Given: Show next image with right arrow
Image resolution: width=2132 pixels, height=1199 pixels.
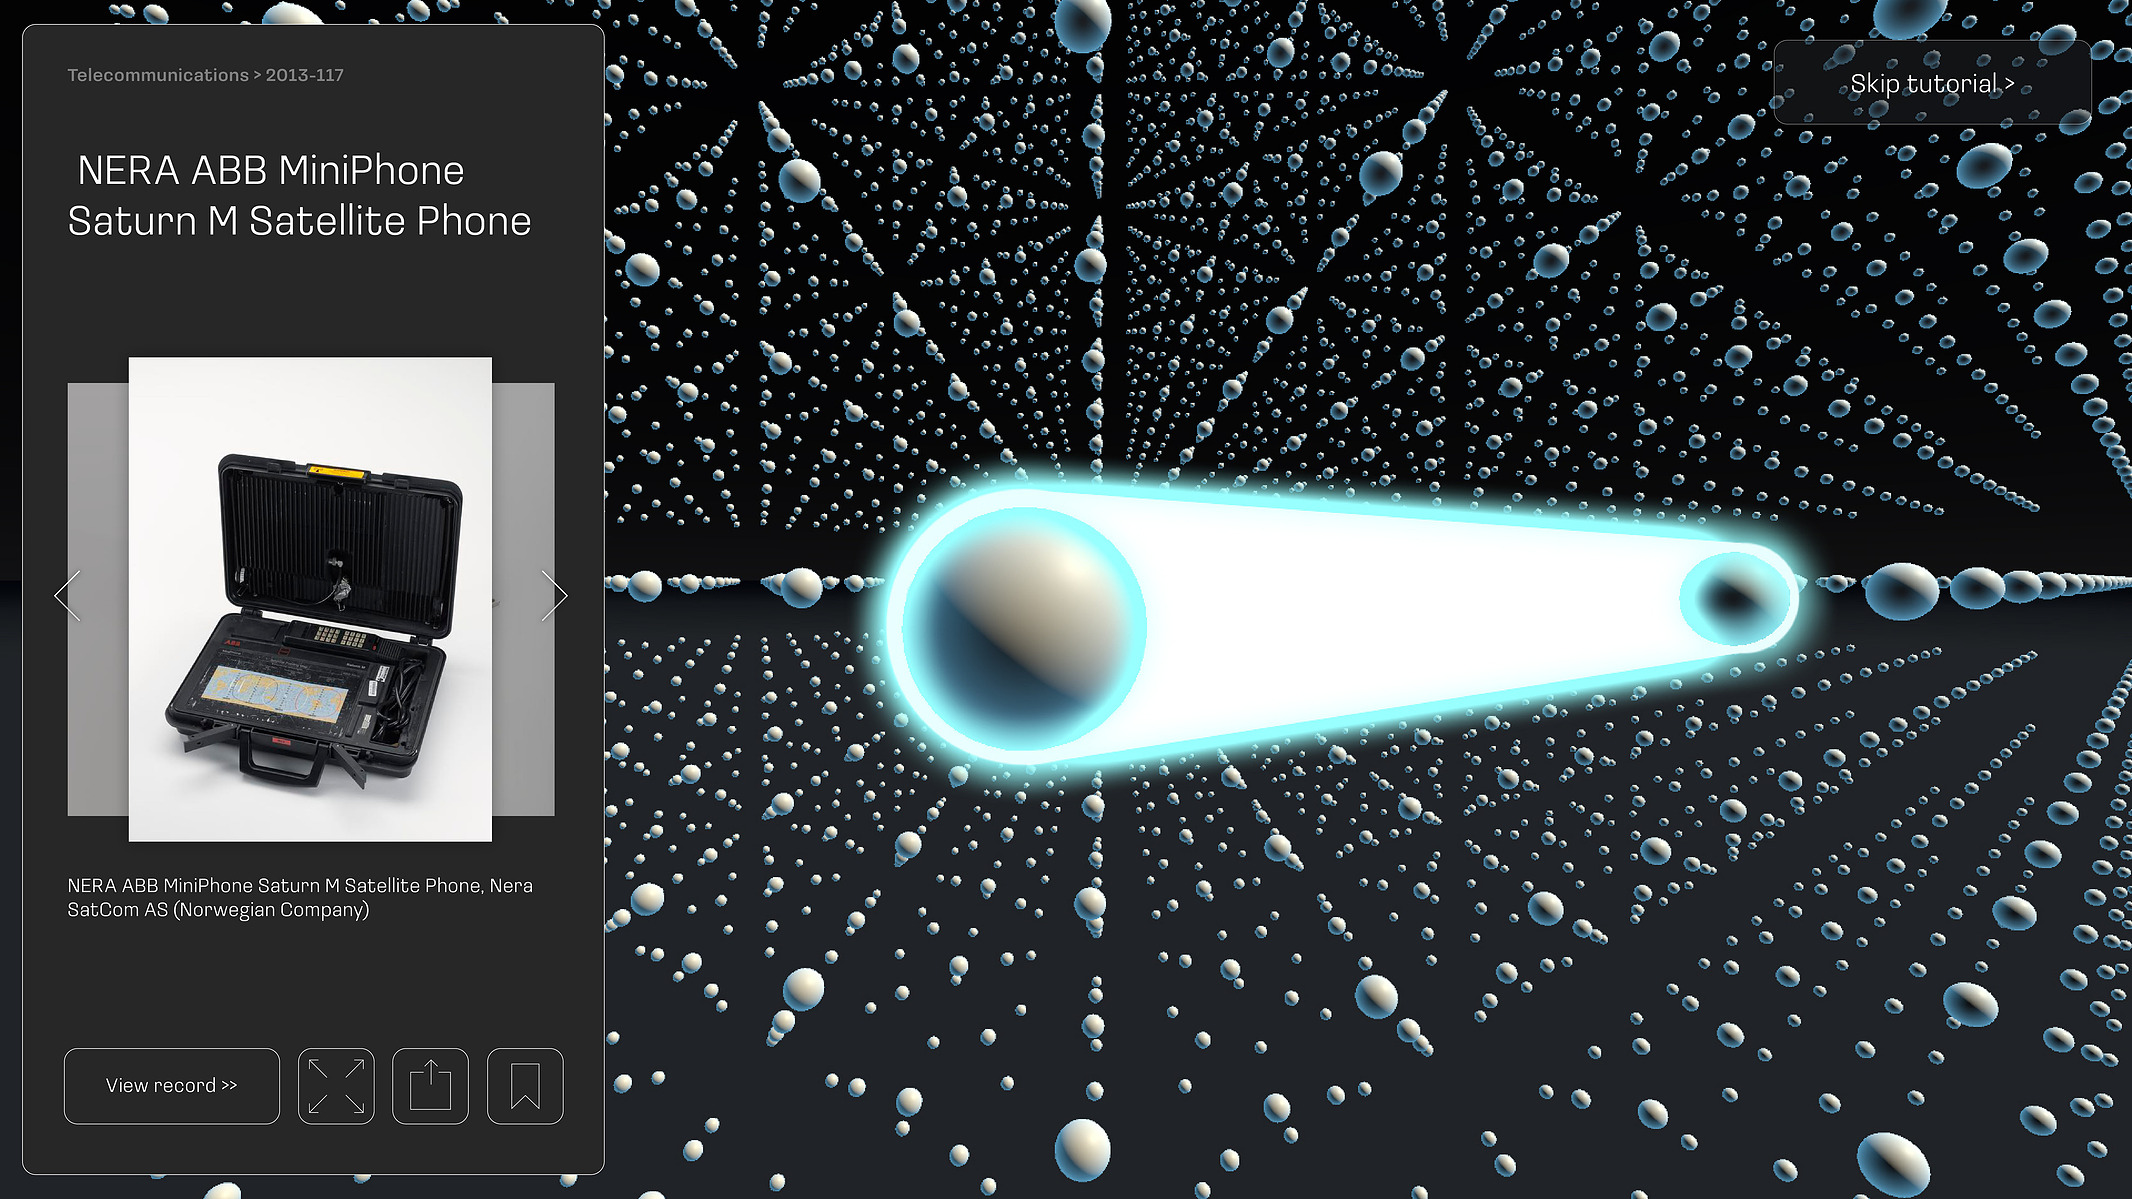Looking at the screenshot, I should [x=554, y=597].
